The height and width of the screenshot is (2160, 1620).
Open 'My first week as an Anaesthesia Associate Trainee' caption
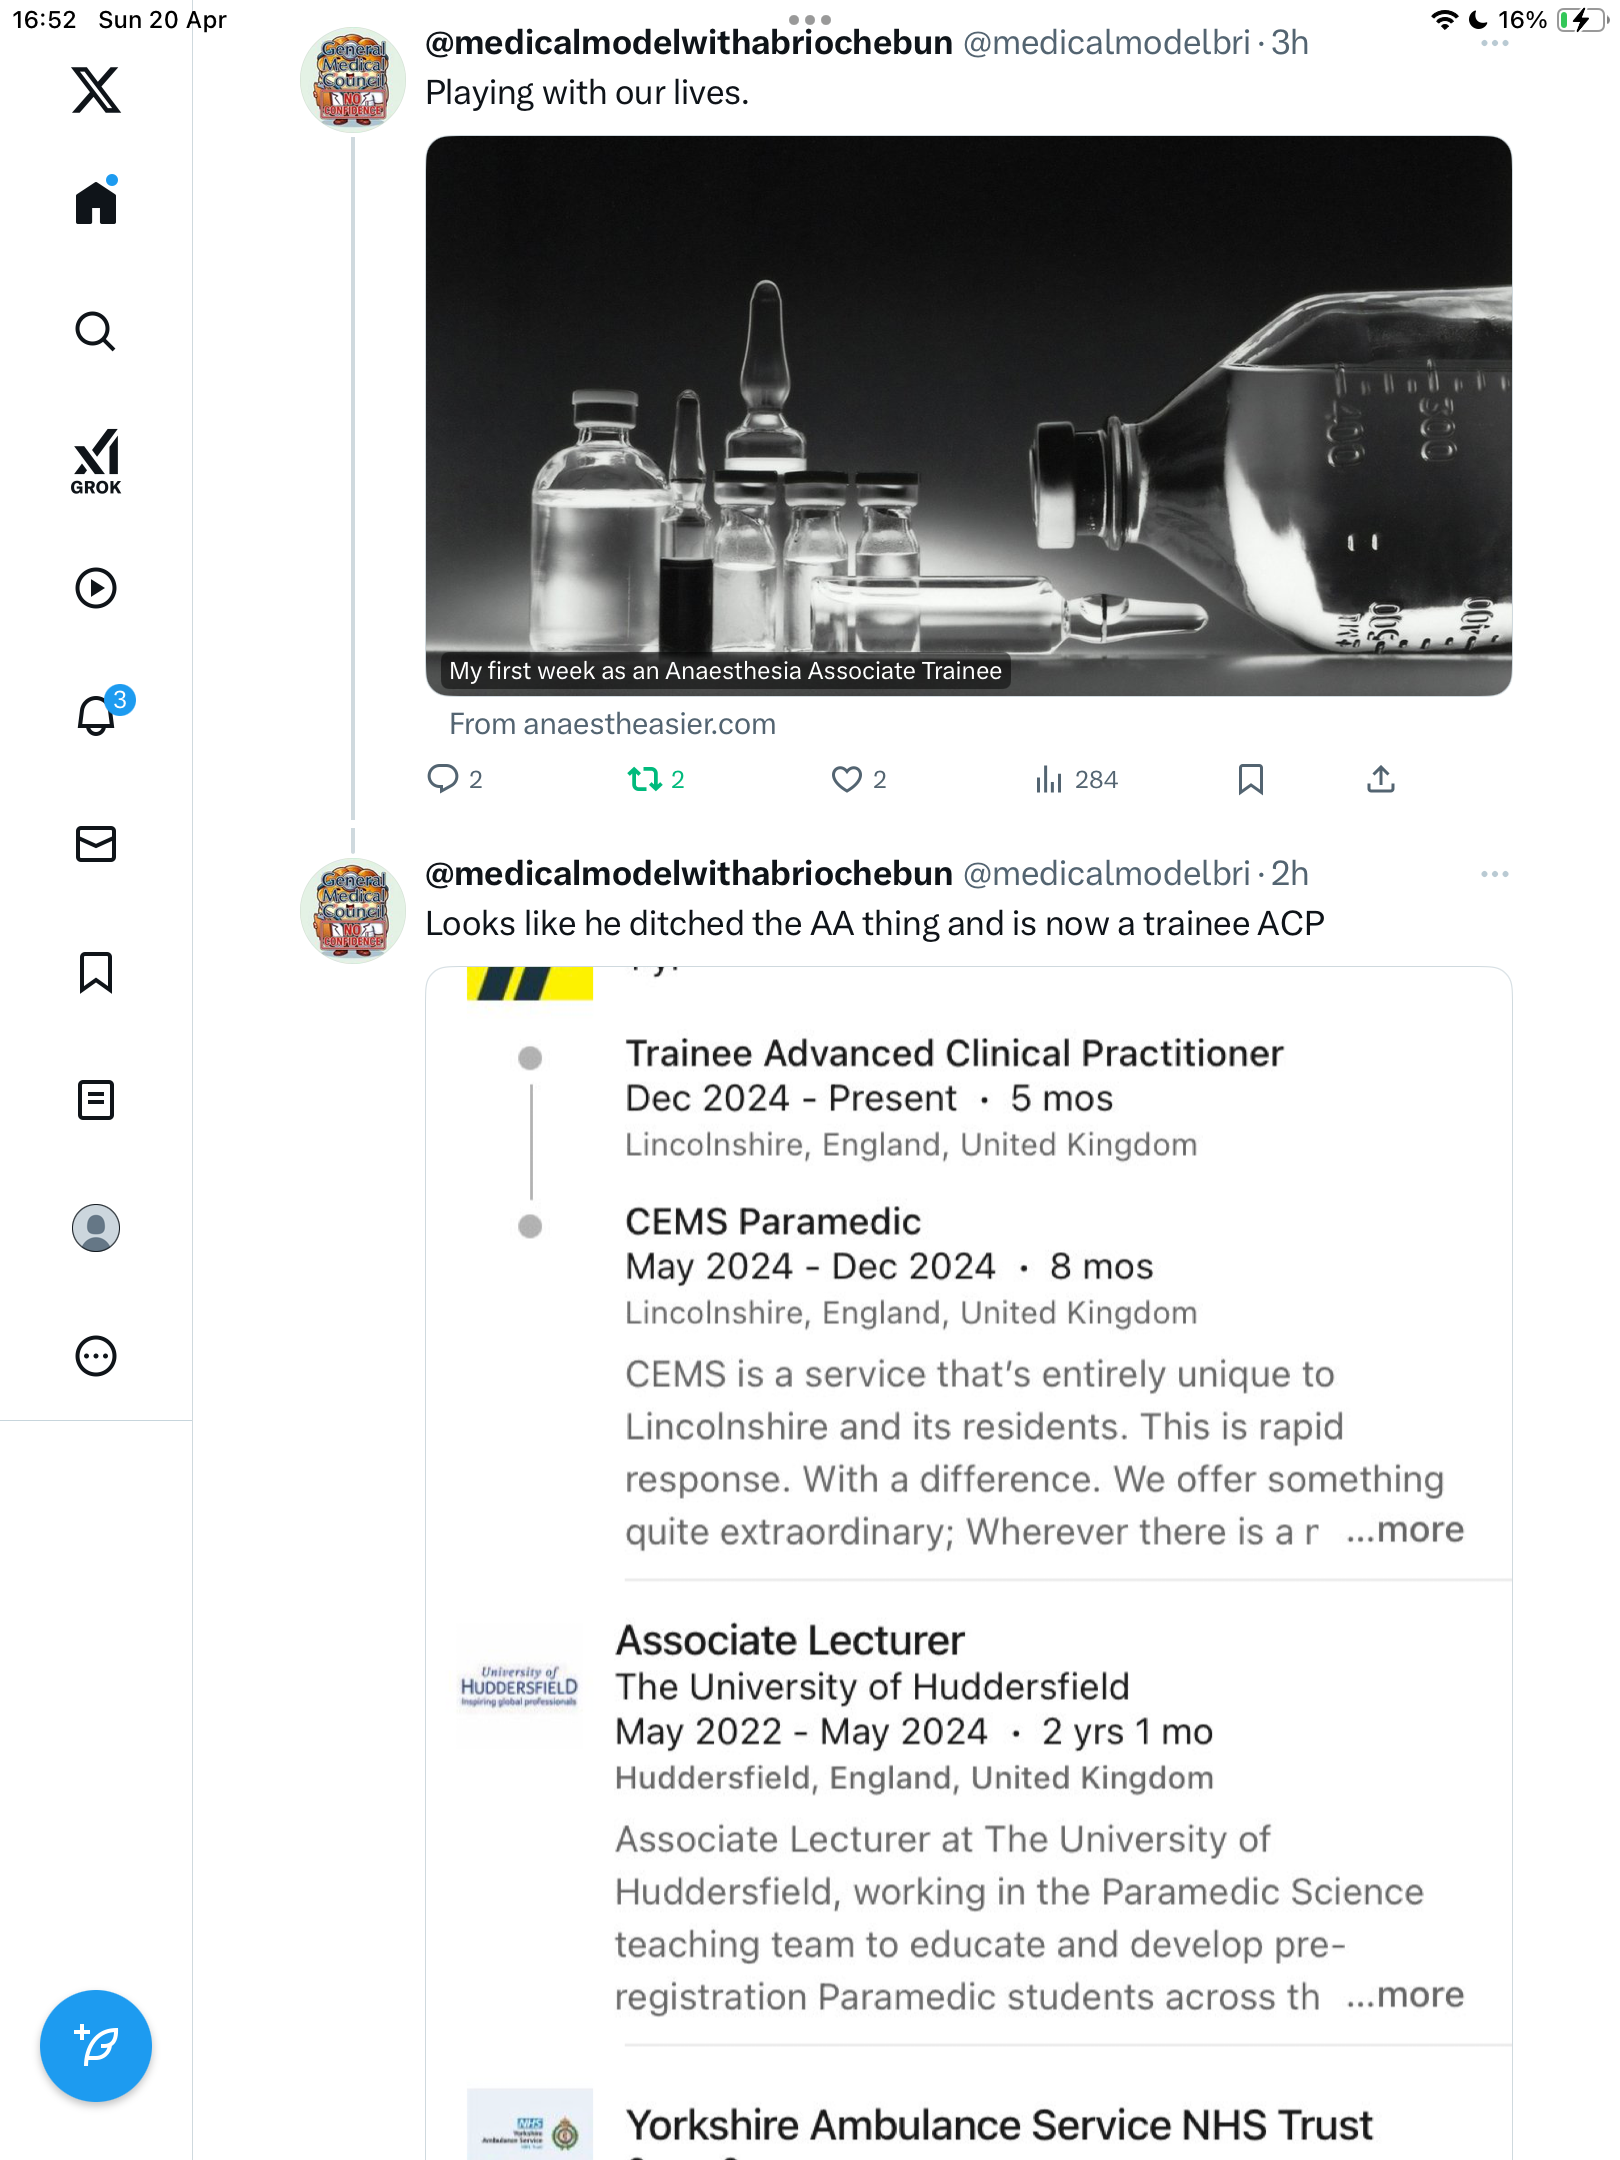(725, 671)
